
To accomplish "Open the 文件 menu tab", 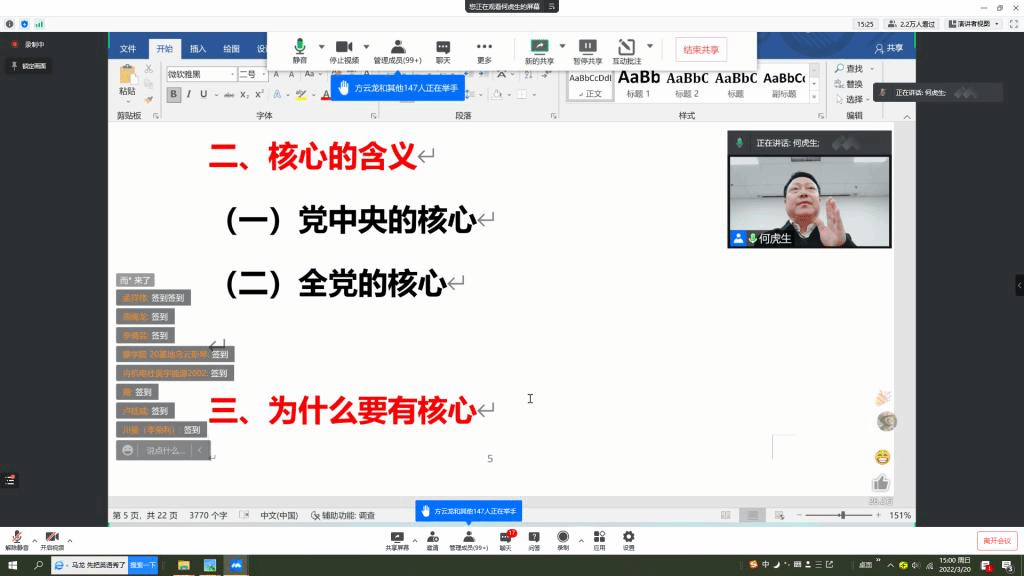I will [x=128, y=48].
